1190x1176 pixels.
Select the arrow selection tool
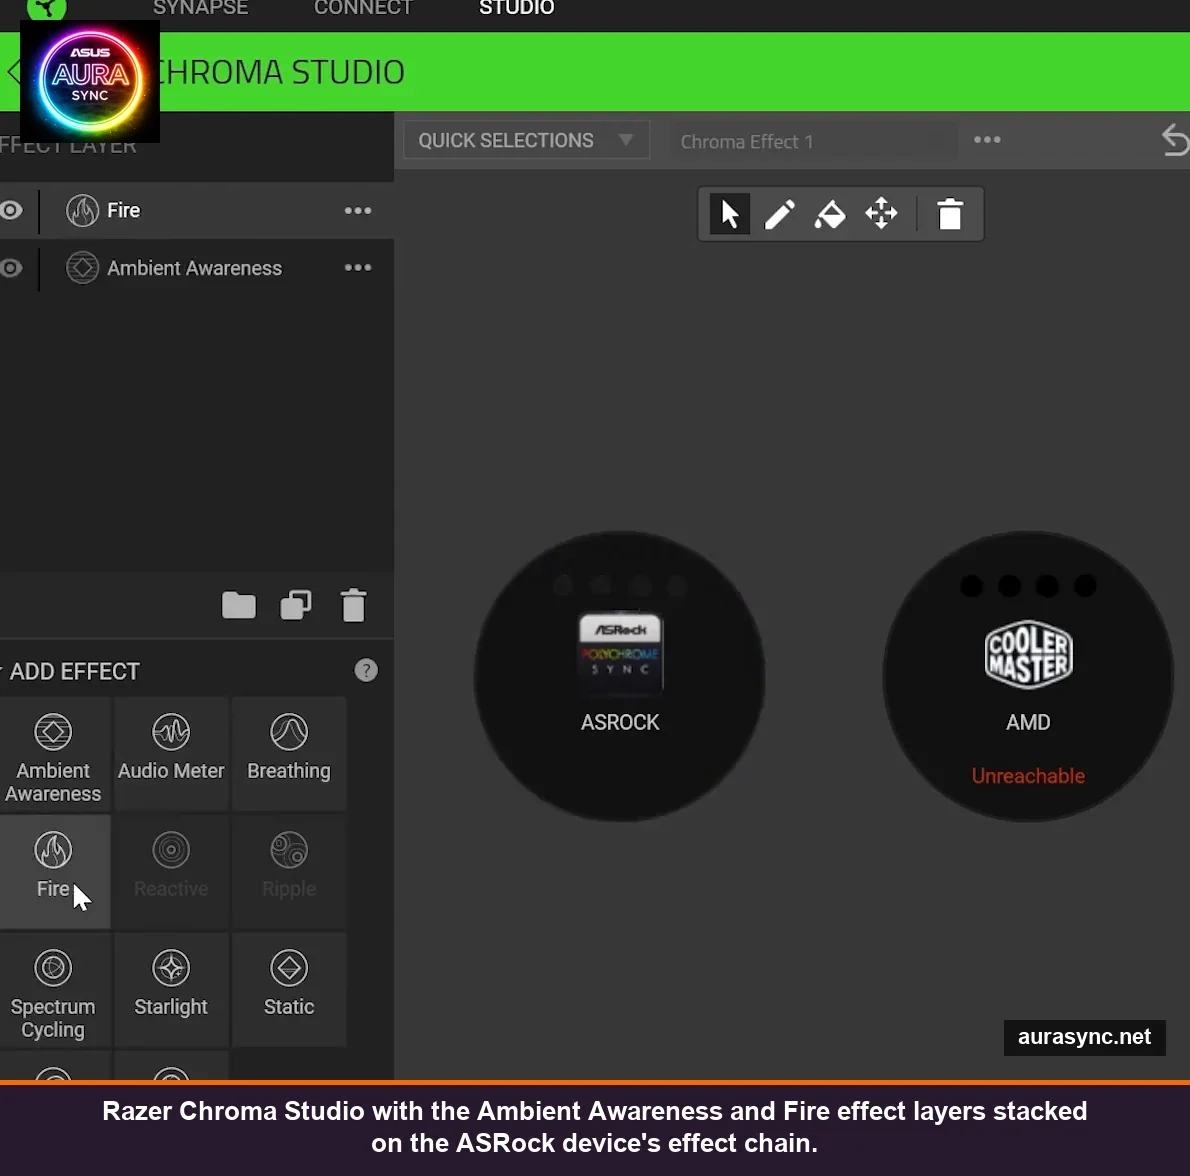729,213
